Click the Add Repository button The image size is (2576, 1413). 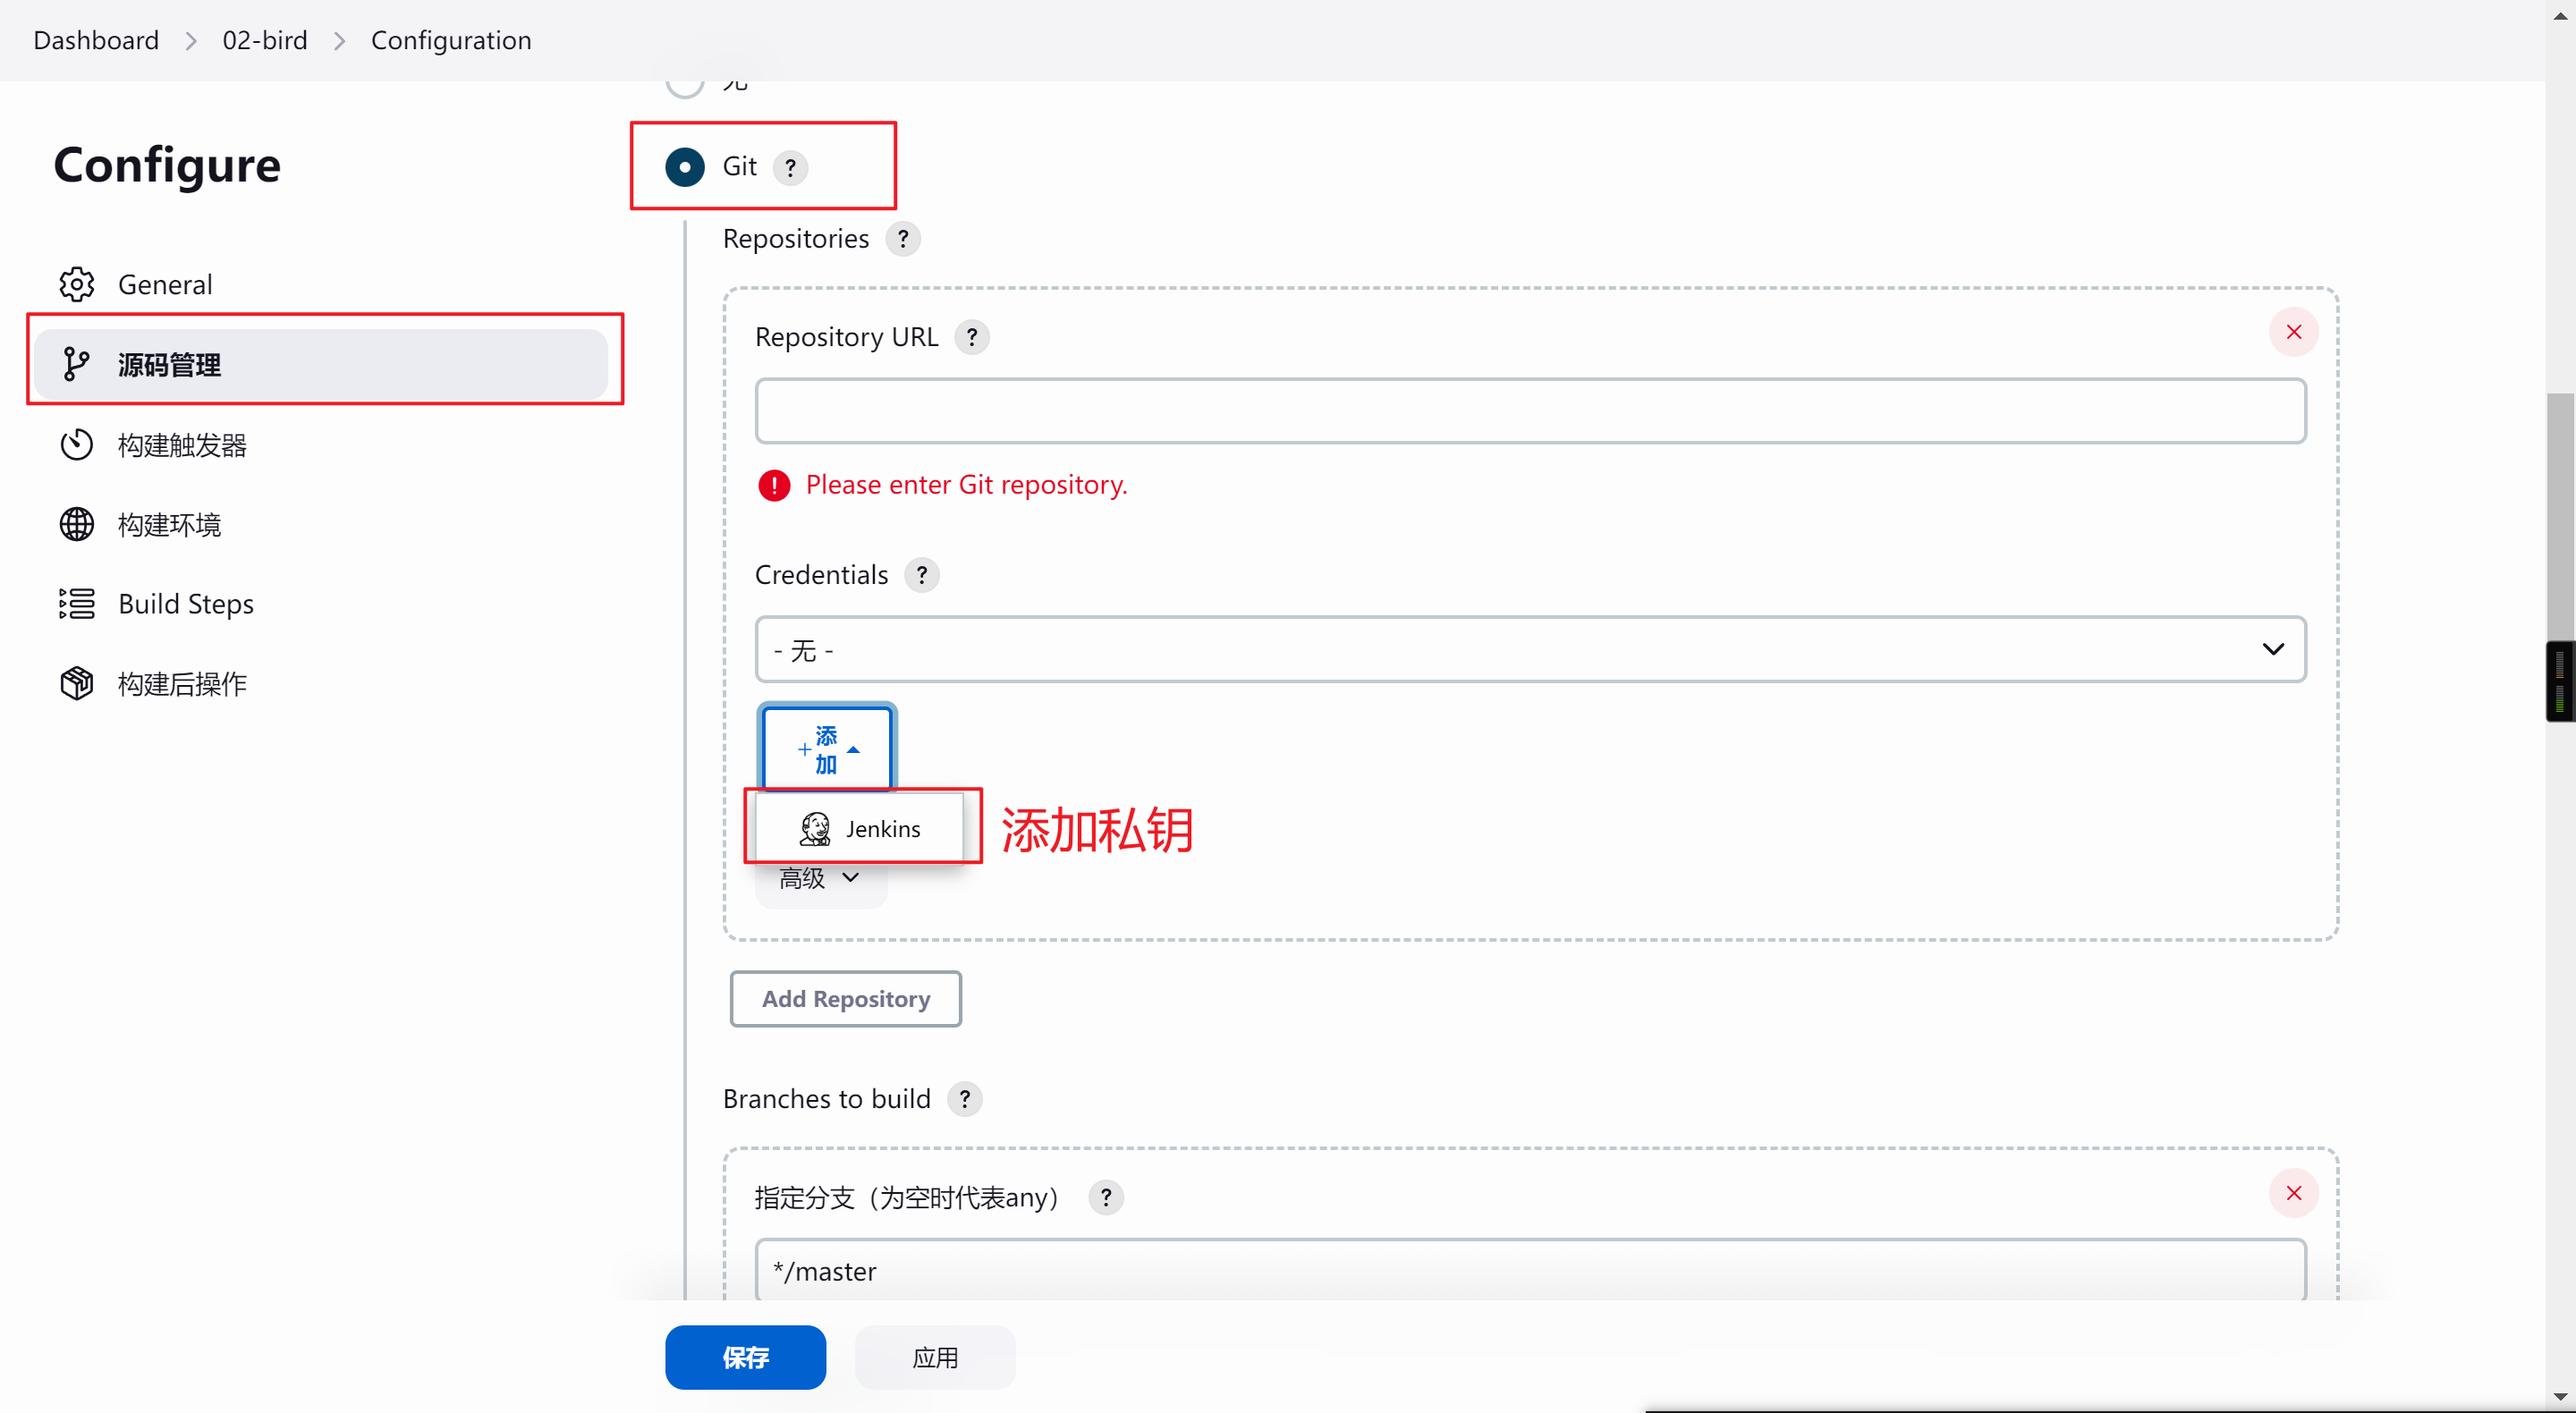pyautogui.click(x=845, y=999)
